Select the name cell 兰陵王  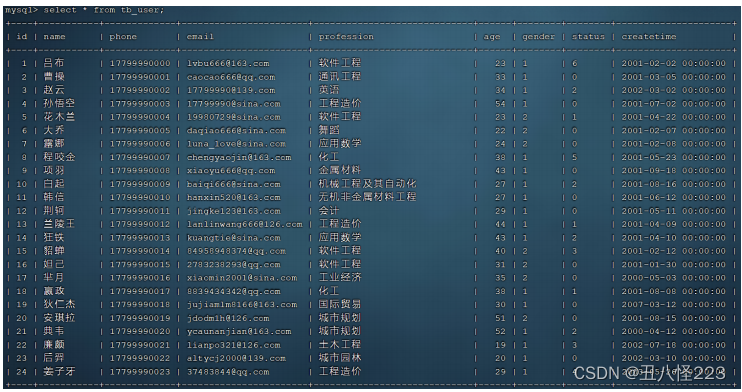point(59,224)
